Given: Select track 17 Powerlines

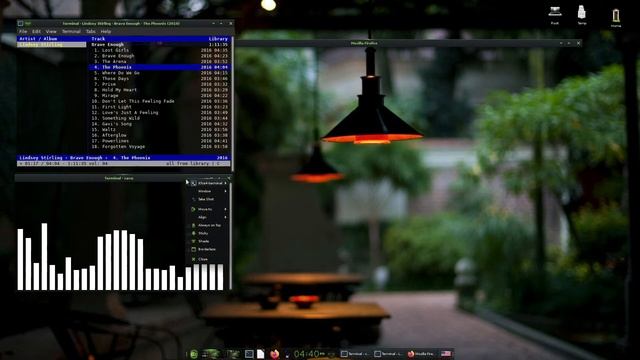Looking at the screenshot, I should (x=160, y=141).
